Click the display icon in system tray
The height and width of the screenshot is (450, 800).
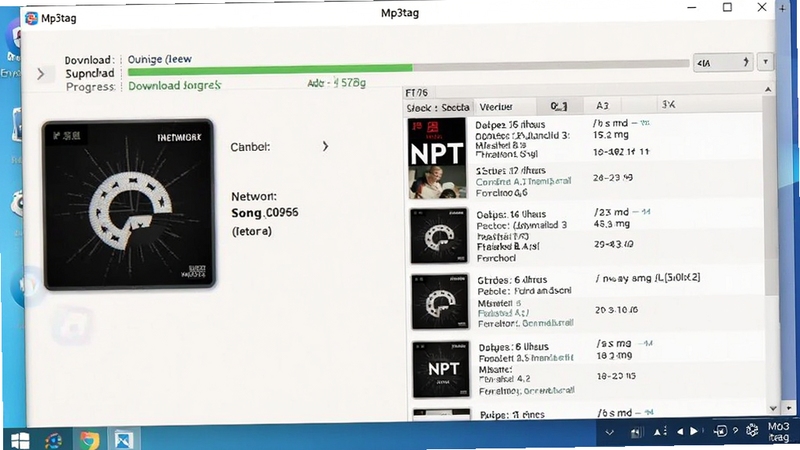coord(720,431)
